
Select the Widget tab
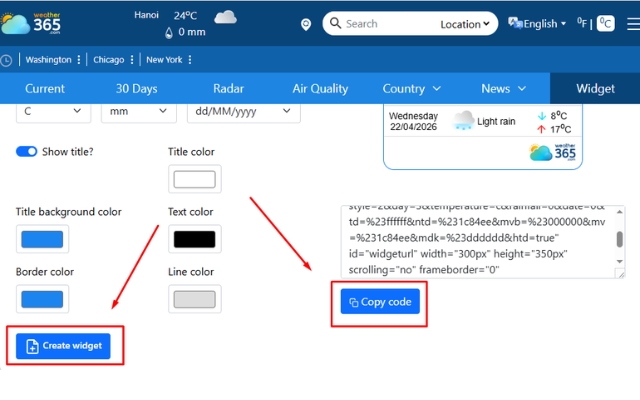click(x=595, y=89)
